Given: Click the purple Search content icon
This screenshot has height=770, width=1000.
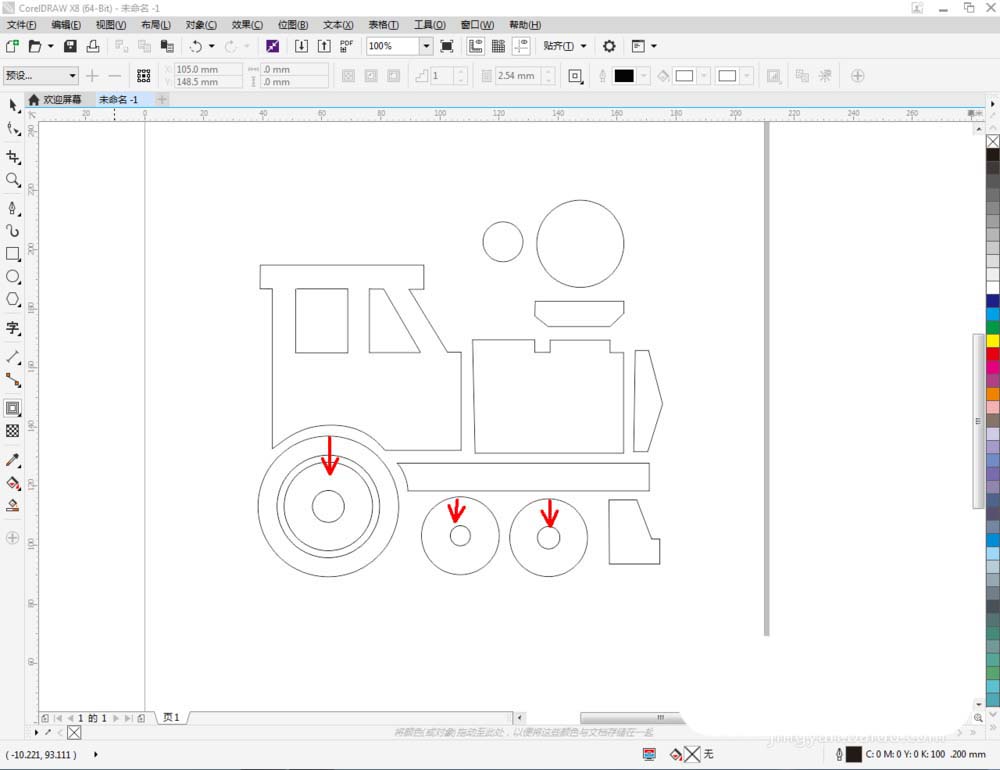Looking at the screenshot, I should tap(272, 46).
